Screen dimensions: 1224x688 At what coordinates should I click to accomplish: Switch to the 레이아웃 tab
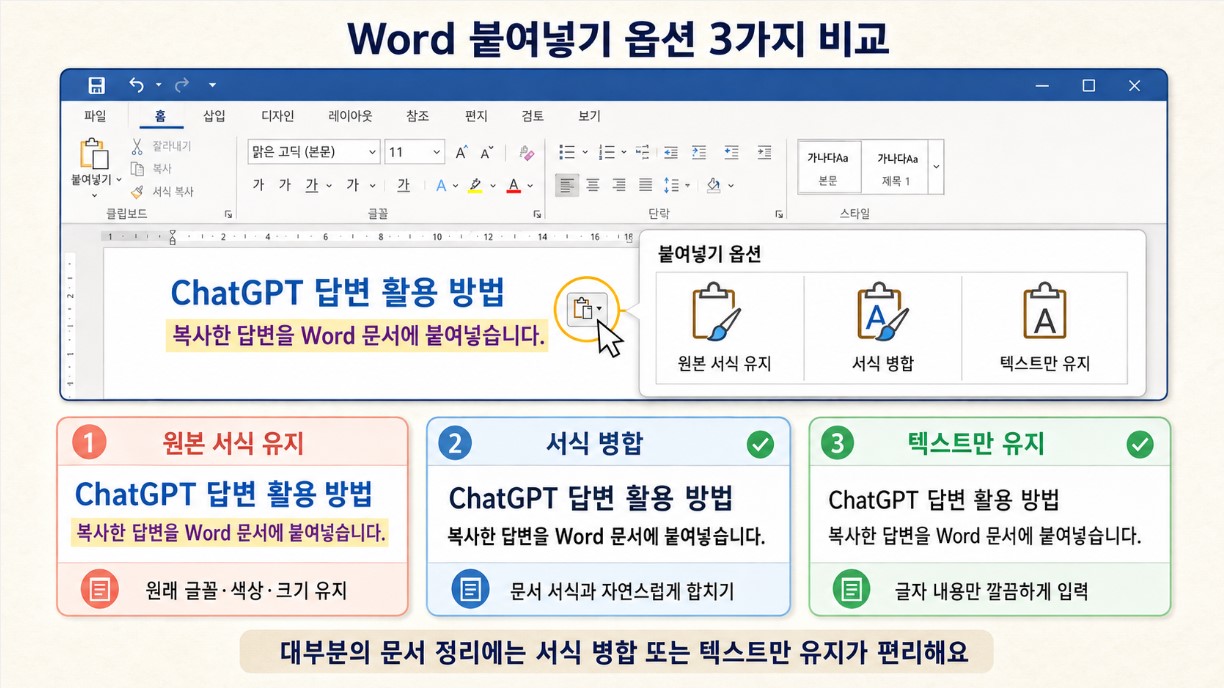[x=350, y=116]
